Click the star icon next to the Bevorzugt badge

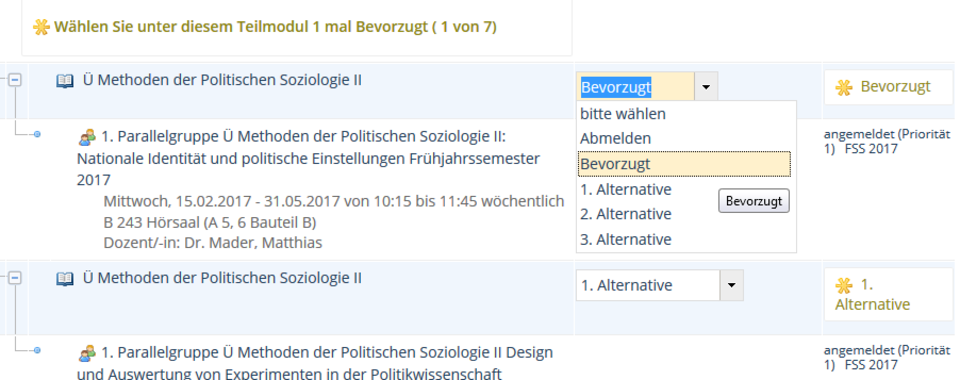tap(844, 88)
